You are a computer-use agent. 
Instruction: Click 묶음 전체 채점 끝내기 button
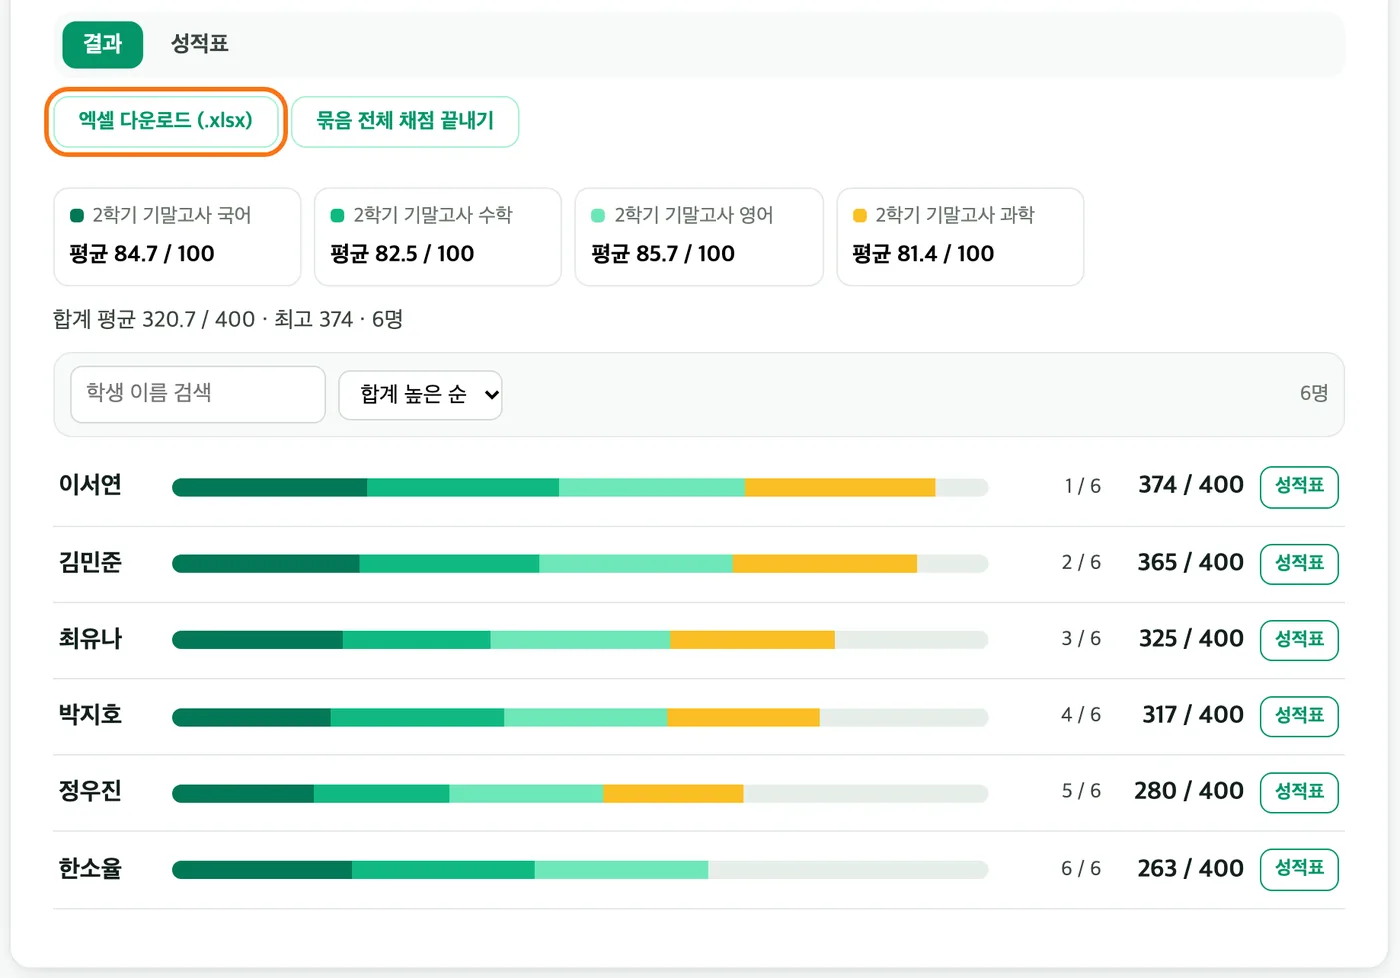[x=405, y=121]
